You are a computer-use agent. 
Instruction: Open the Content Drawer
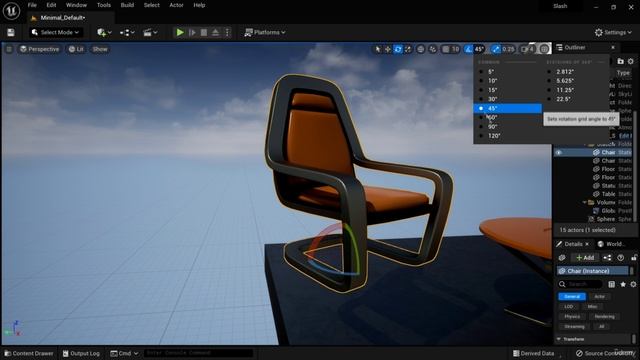click(x=29, y=353)
